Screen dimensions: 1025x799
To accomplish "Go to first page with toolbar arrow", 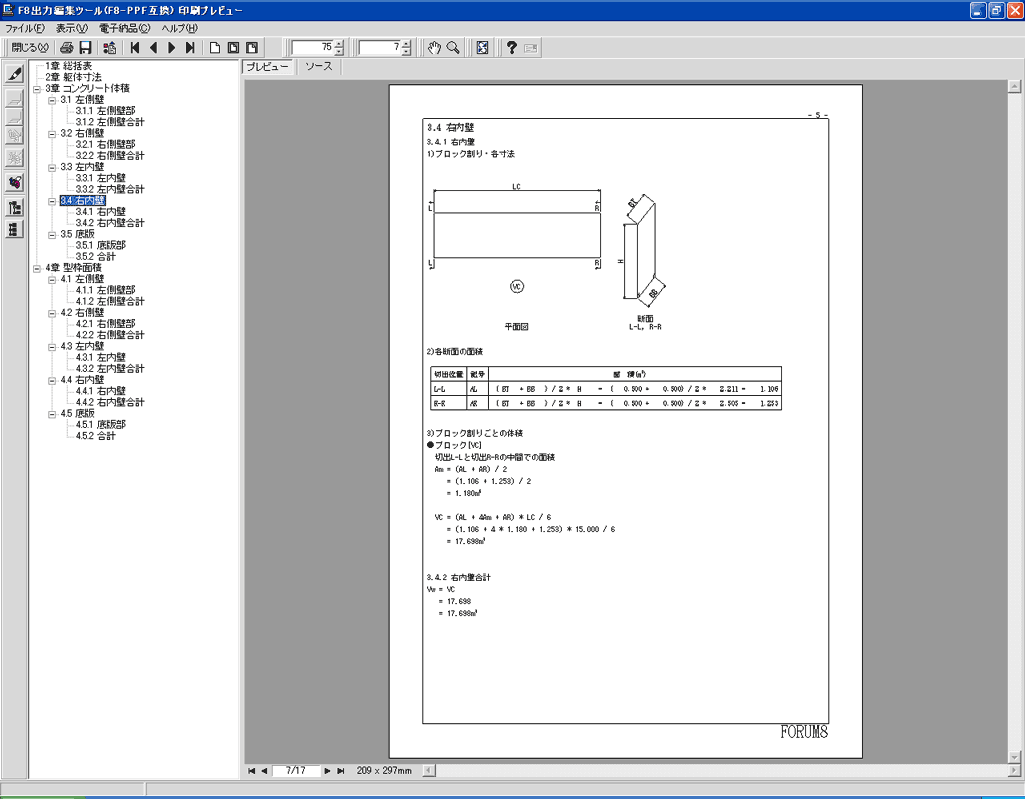I will click(x=135, y=48).
